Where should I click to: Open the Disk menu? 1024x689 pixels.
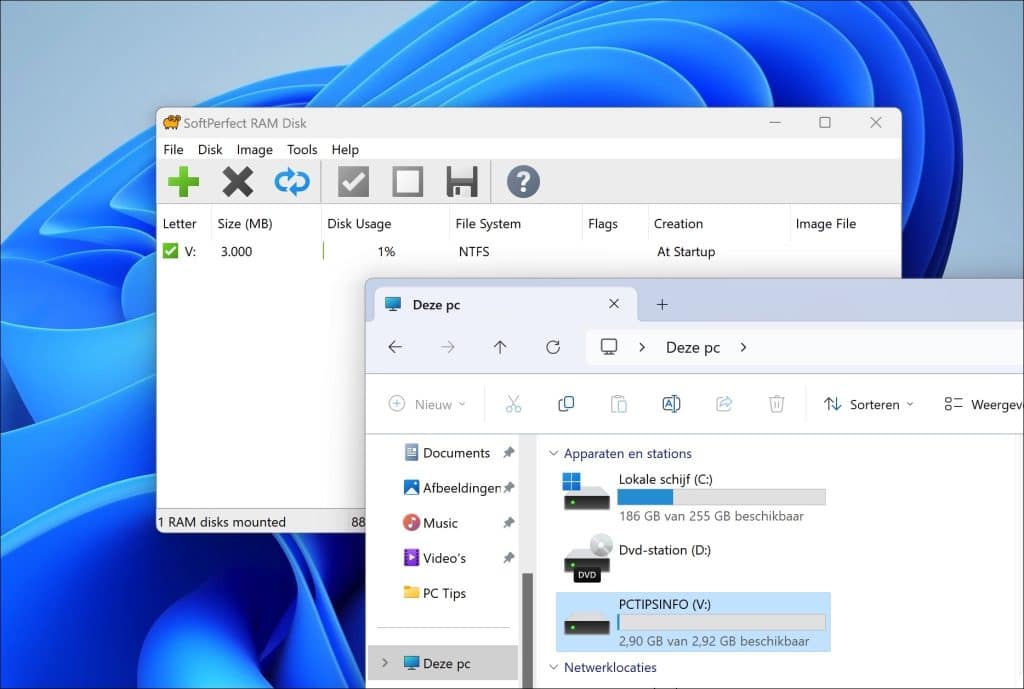click(210, 150)
